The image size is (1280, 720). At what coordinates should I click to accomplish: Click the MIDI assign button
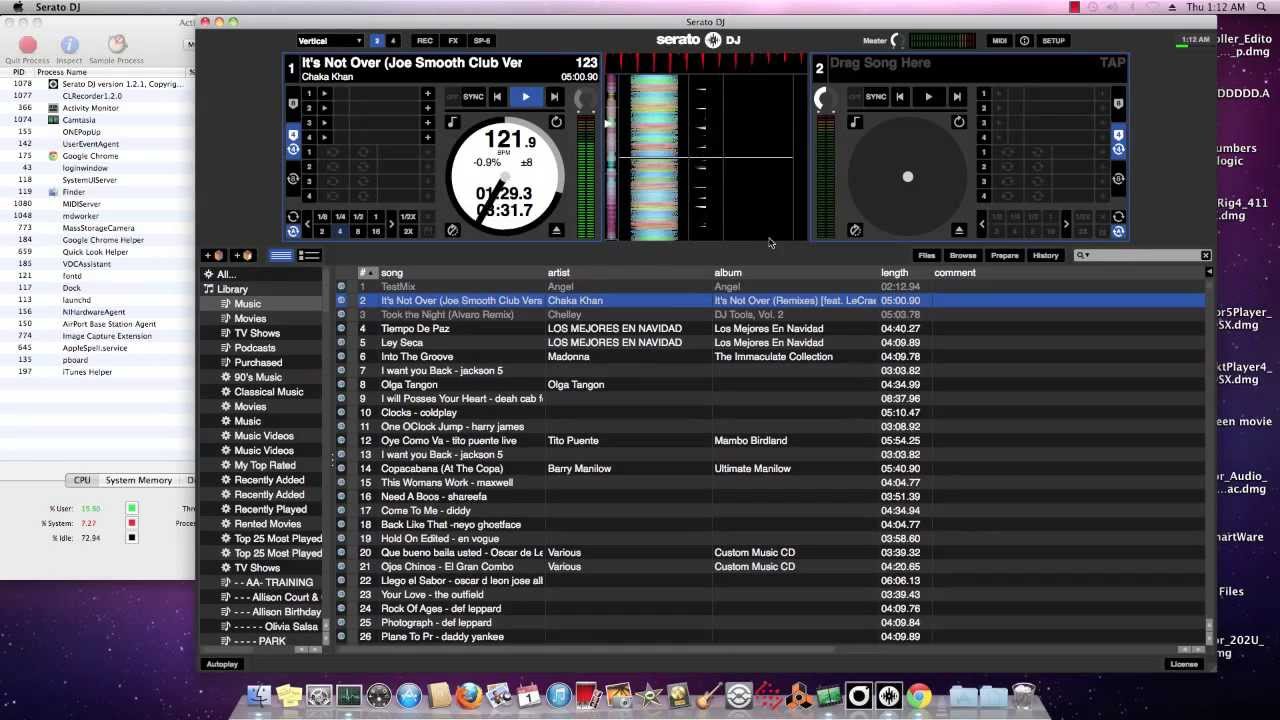(999, 41)
